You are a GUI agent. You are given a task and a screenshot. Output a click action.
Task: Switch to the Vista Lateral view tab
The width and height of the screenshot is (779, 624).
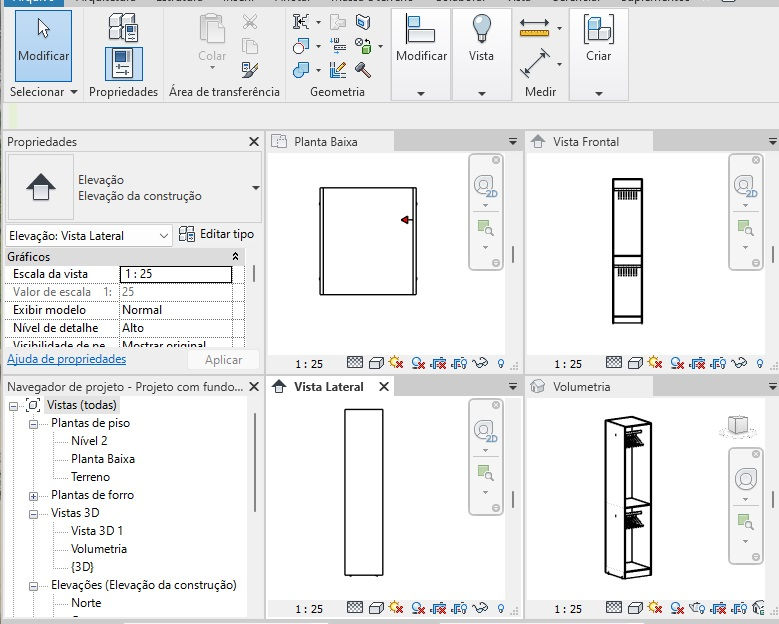click(x=328, y=387)
